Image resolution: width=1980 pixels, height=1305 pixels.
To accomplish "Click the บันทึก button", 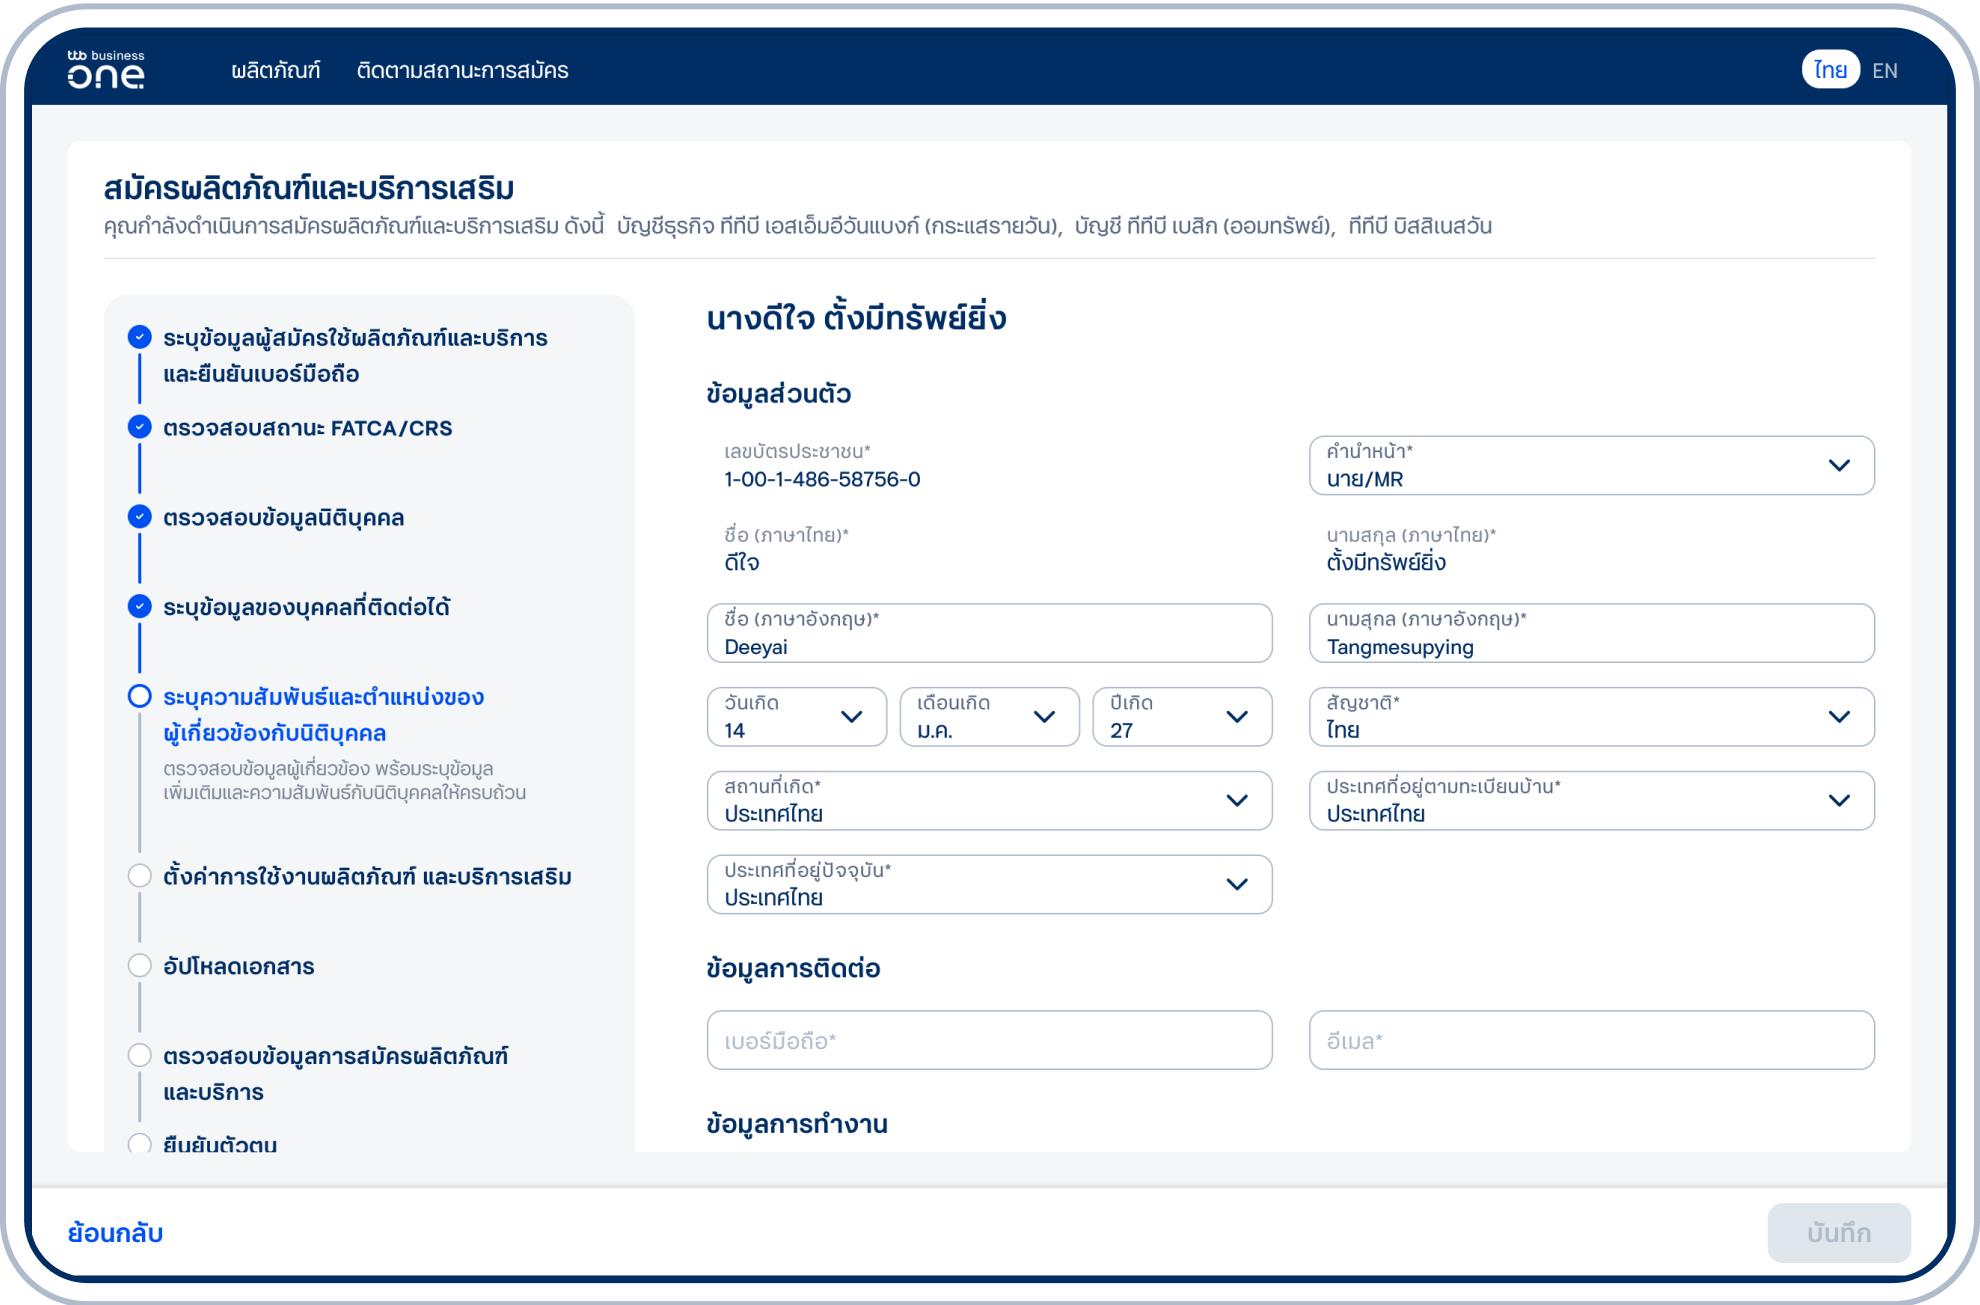I will 1838,1233.
